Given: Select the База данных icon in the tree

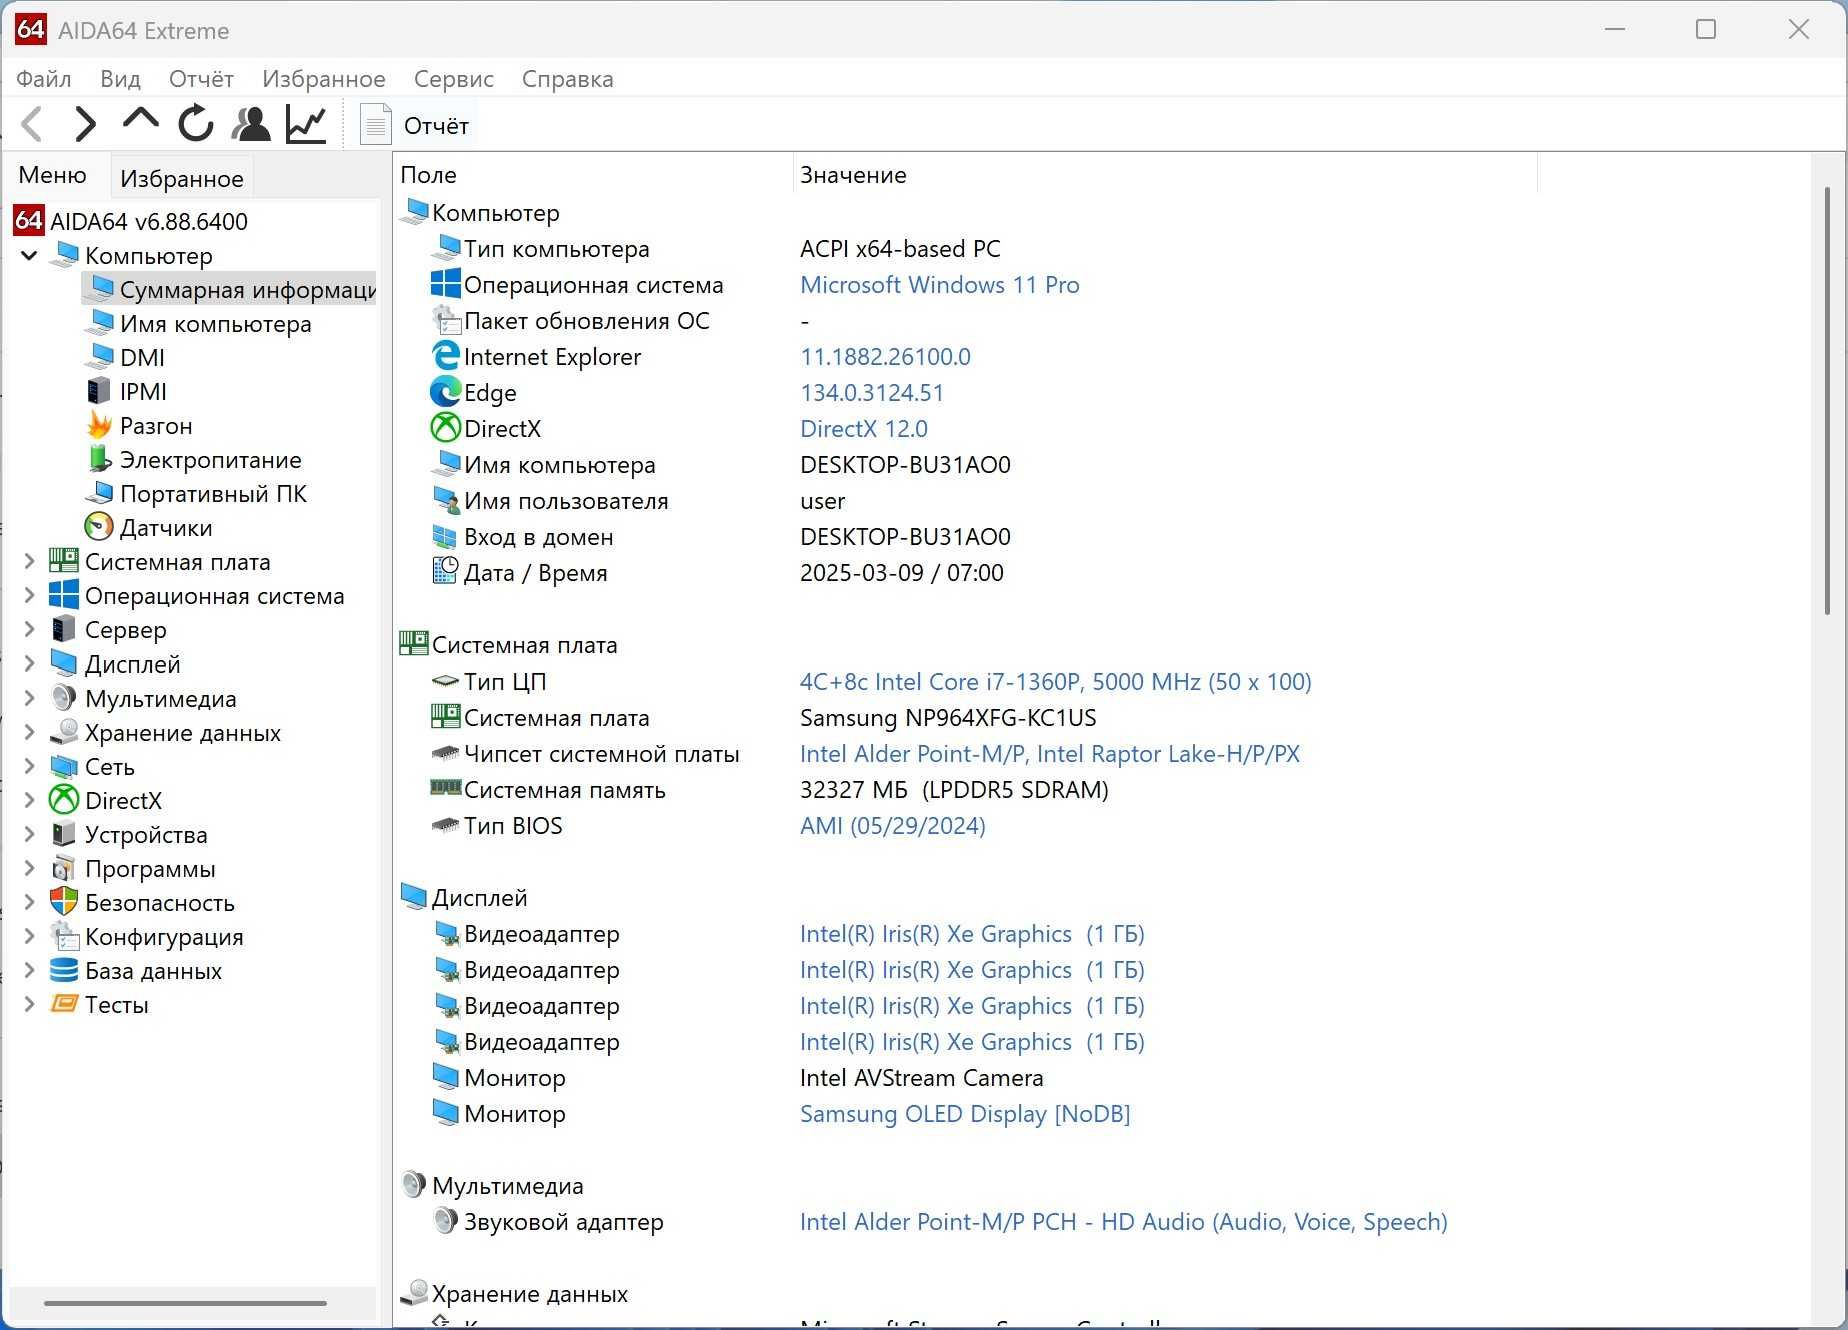Looking at the screenshot, I should [64, 970].
